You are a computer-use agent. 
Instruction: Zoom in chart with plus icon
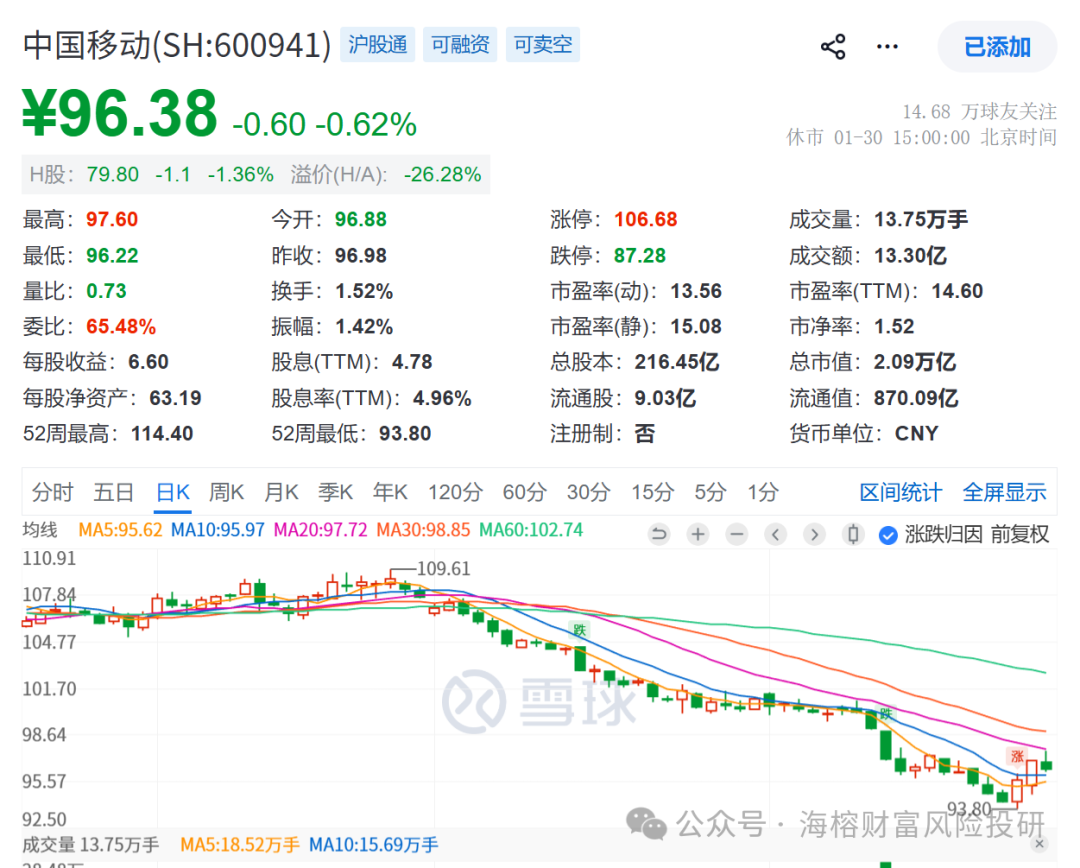[698, 534]
